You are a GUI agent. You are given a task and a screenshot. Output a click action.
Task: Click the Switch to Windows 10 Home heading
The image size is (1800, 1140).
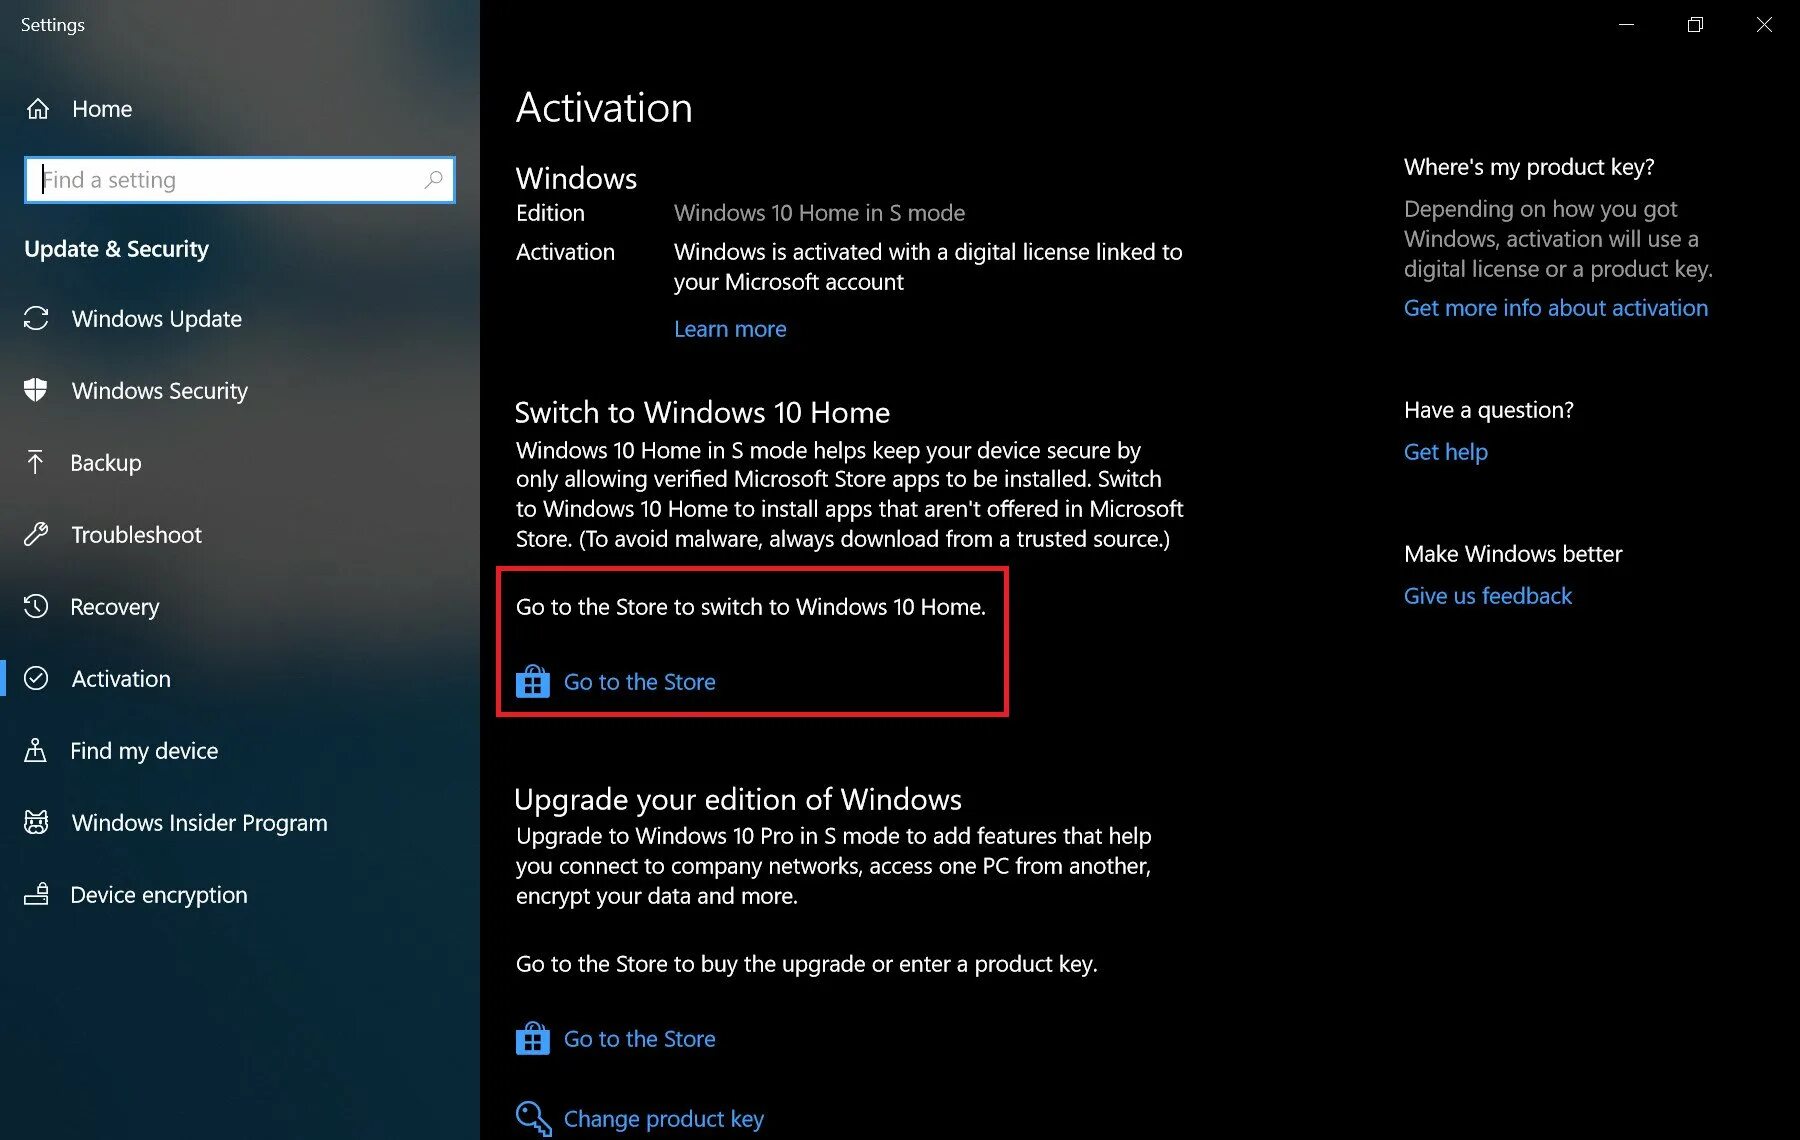pos(702,412)
